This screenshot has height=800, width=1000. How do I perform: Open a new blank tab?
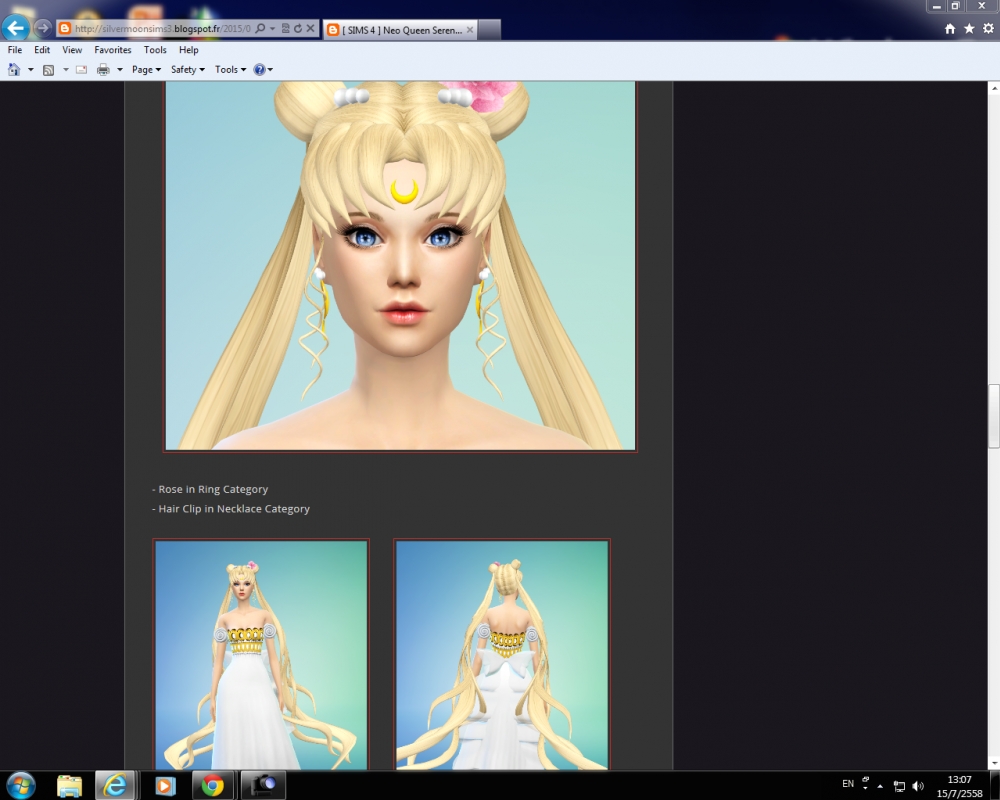click(489, 30)
